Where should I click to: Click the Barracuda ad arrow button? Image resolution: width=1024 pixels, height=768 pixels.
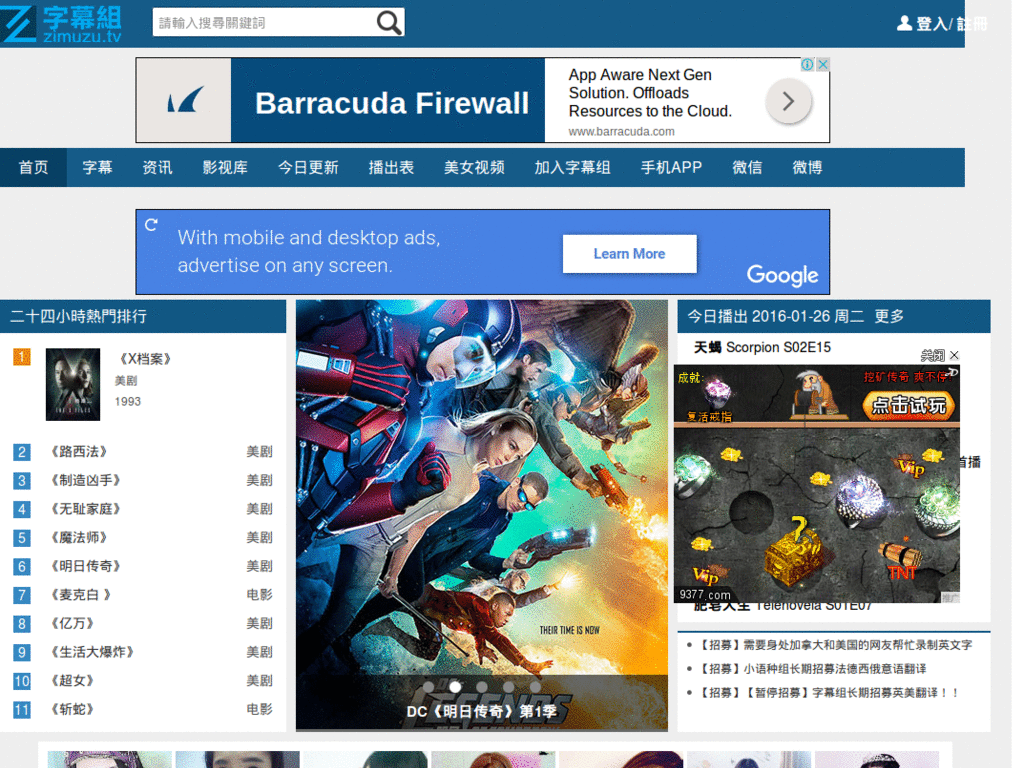pos(788,101)
